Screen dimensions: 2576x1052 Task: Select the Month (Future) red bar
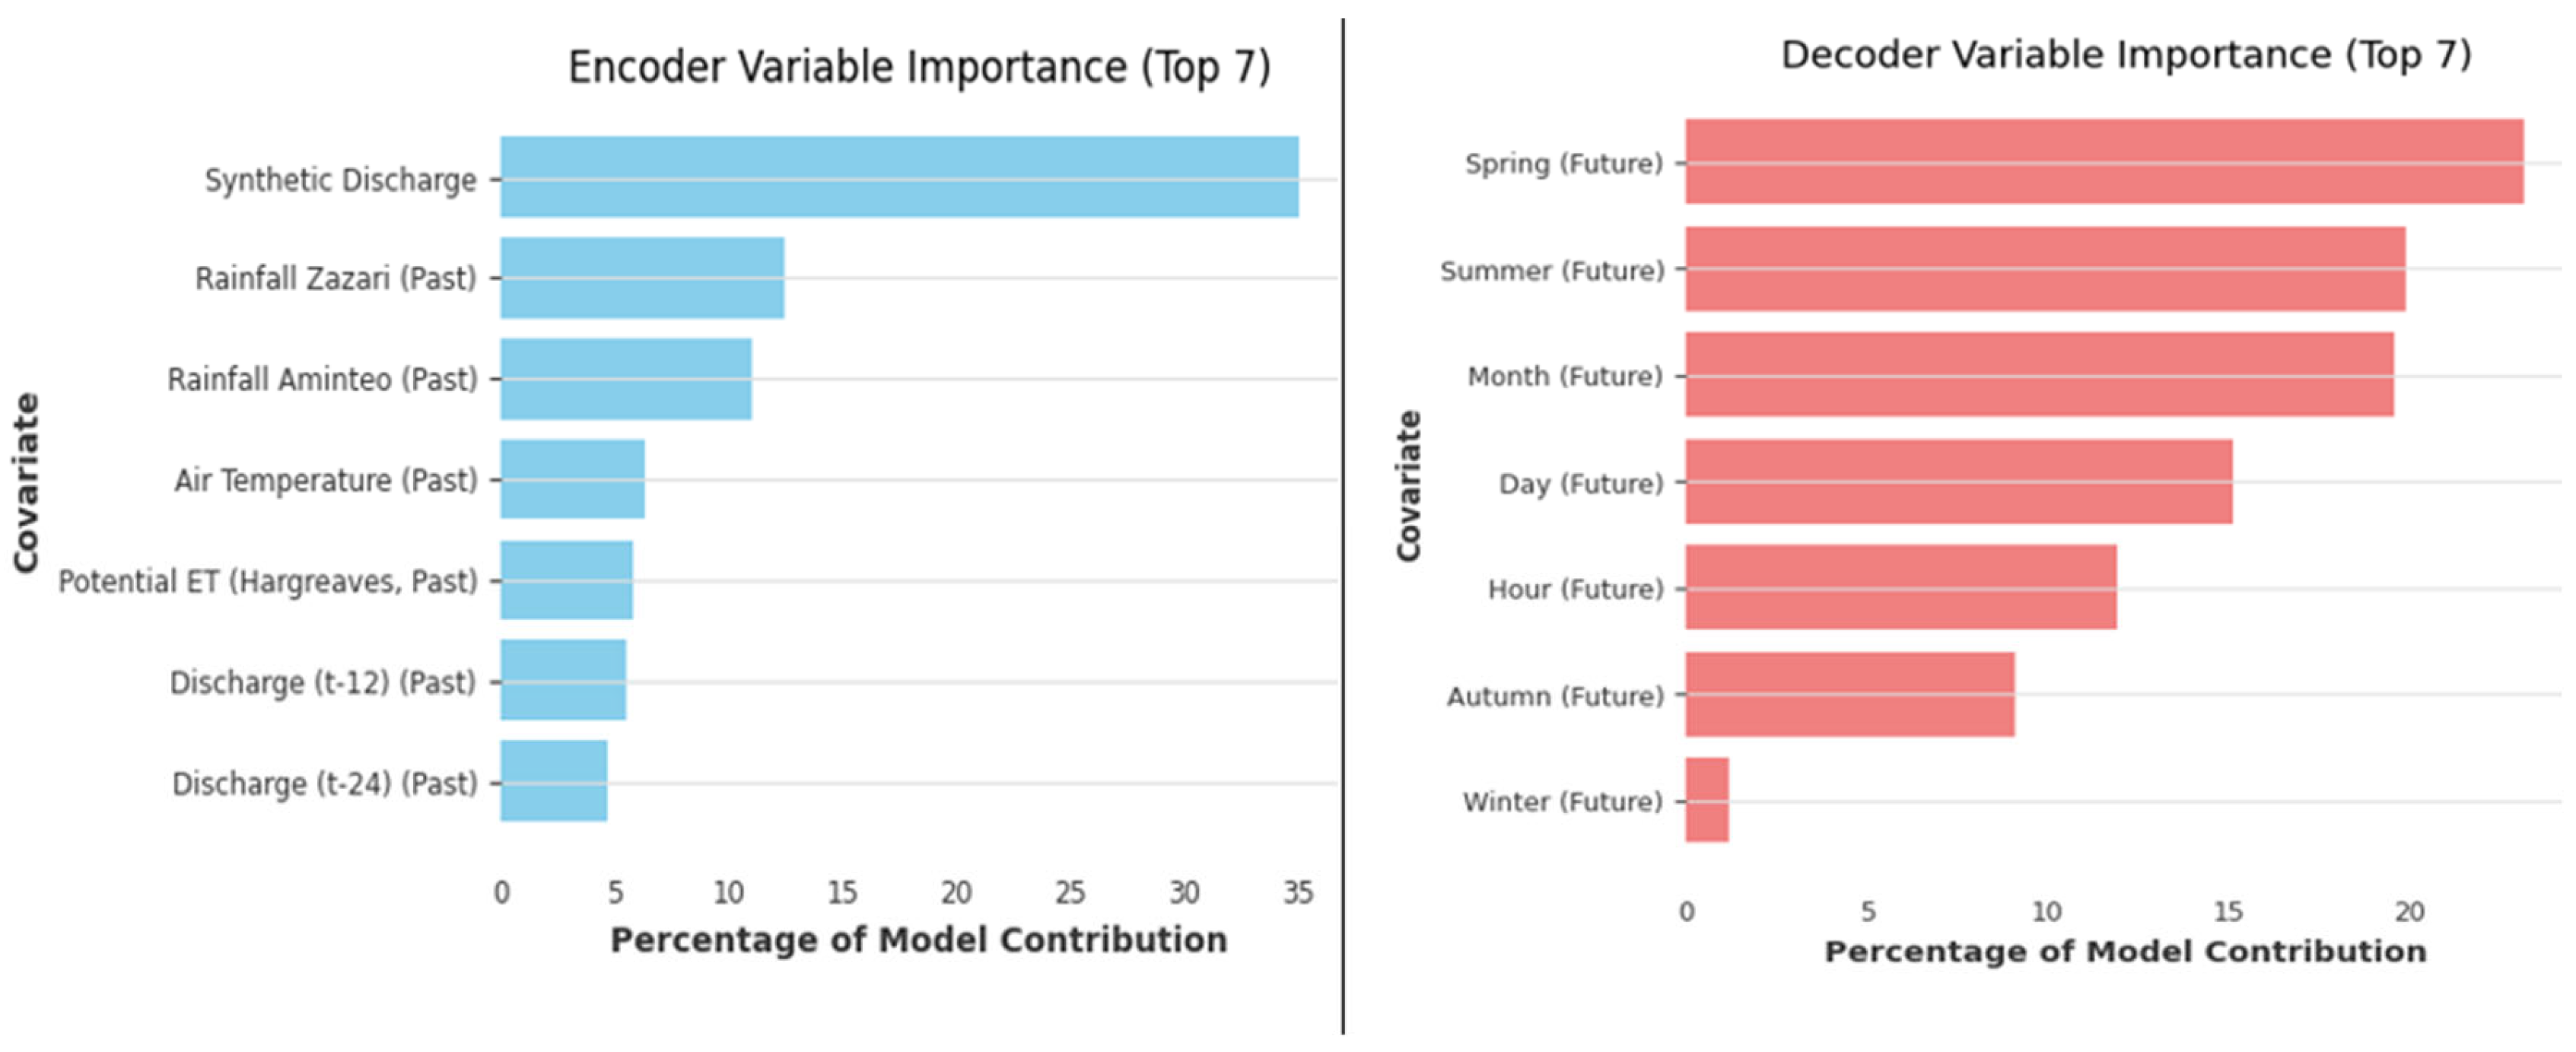click(x=2038, y=375)
